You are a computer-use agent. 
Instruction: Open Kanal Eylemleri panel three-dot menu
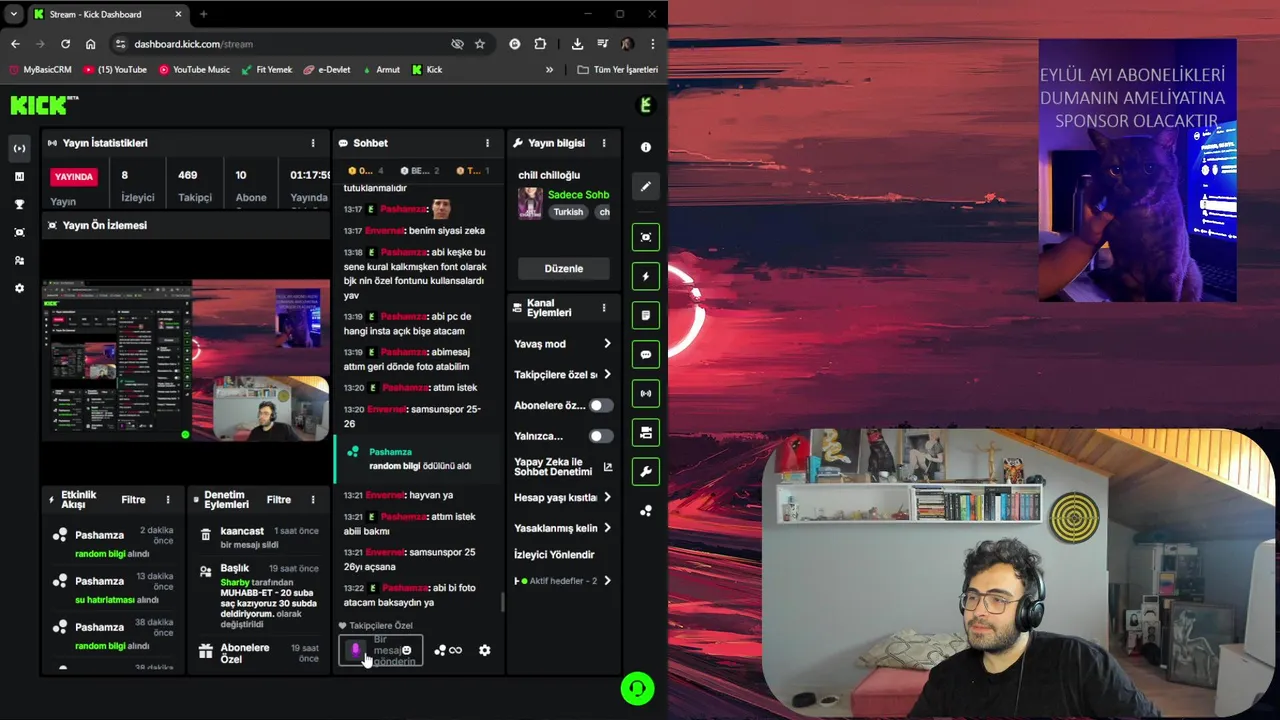click(604, 308)
